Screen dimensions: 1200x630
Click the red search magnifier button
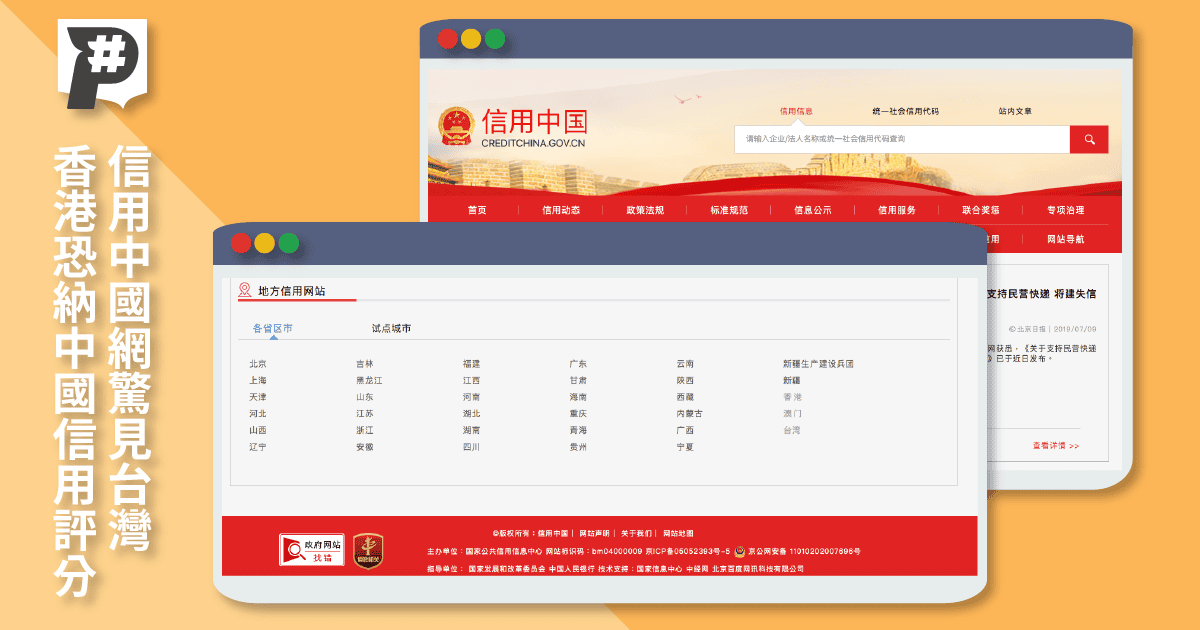tap(1088, 139)
